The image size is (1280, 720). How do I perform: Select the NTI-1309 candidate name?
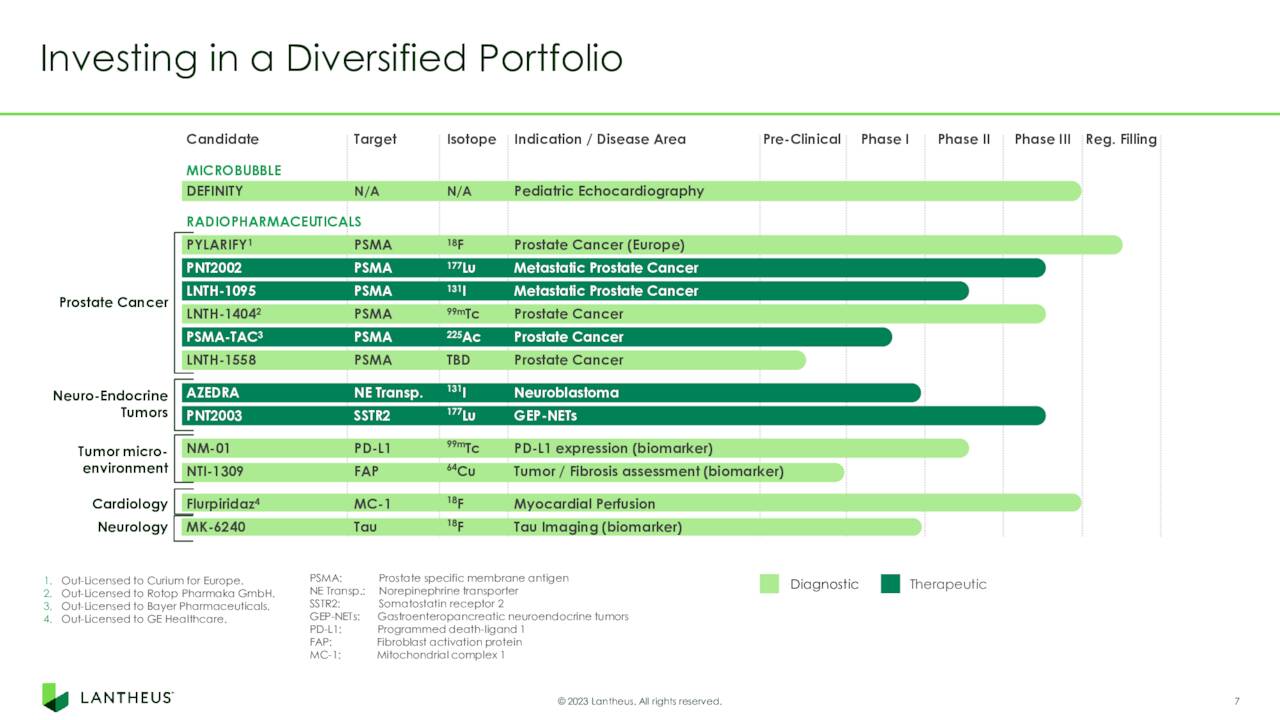(215, 472)
